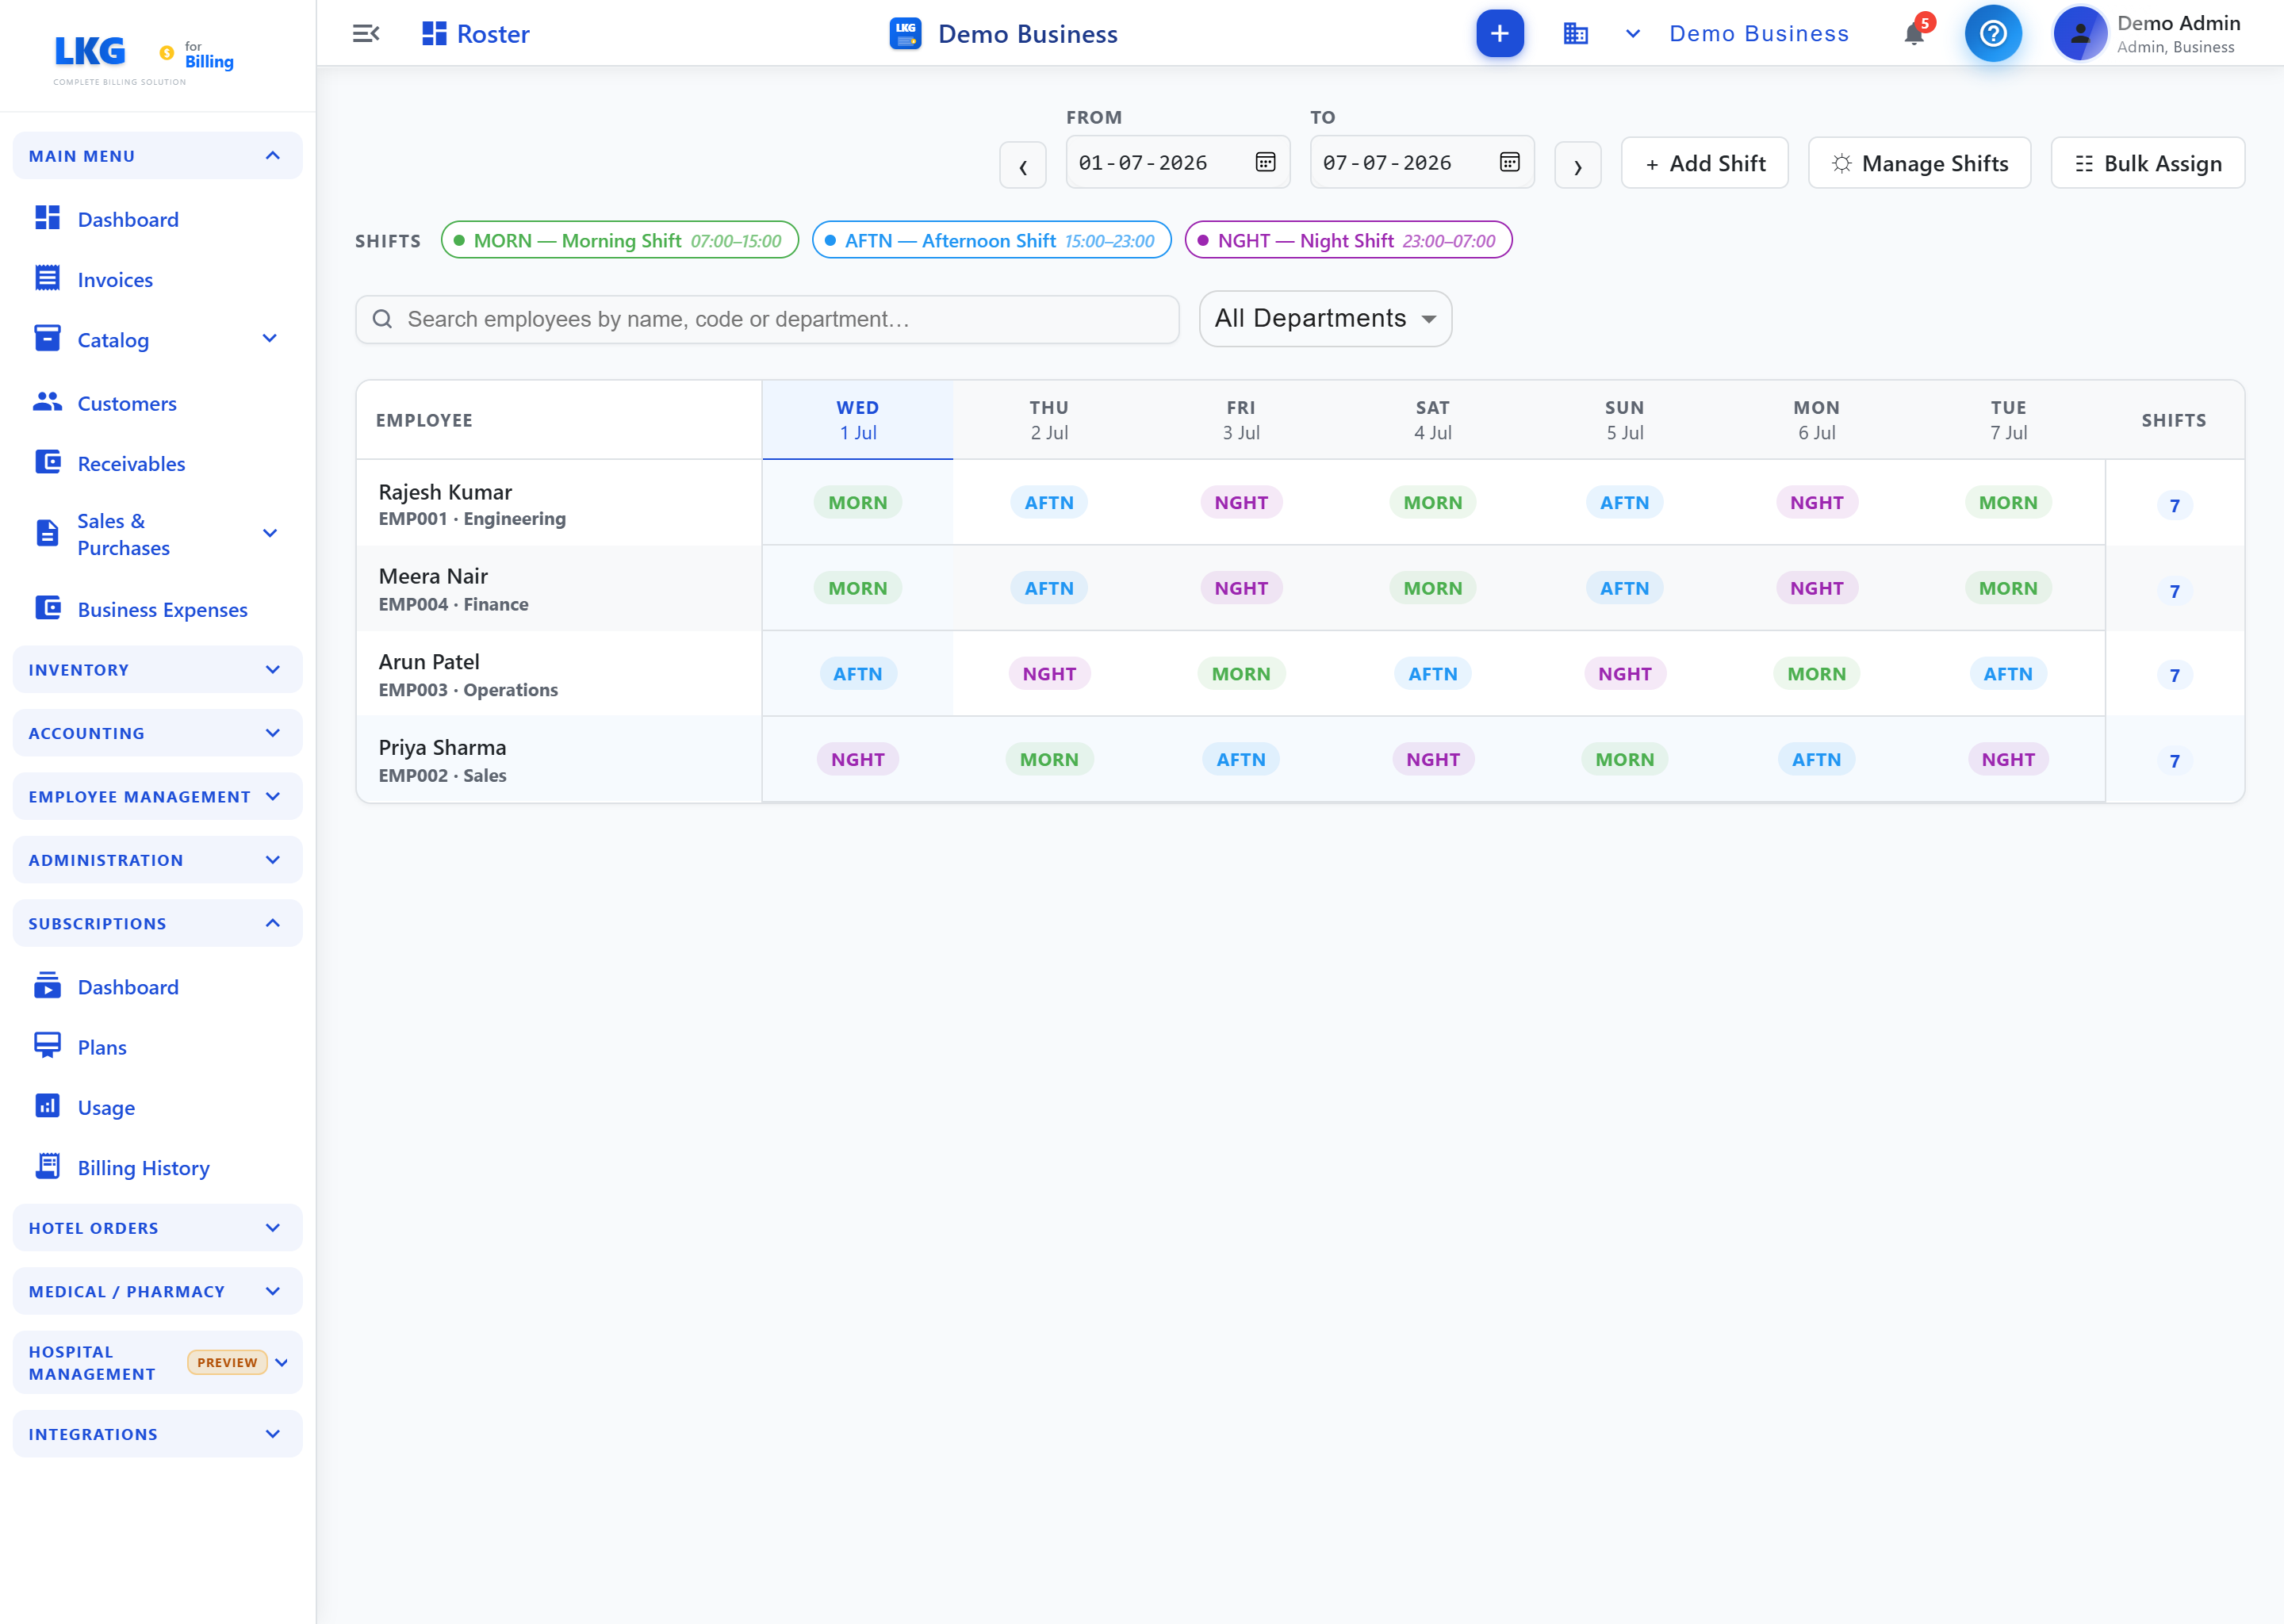The height and width of the screenshot is (1624, 2284).
Task: Open All Departments dropdown
Action: [1325, 319]
